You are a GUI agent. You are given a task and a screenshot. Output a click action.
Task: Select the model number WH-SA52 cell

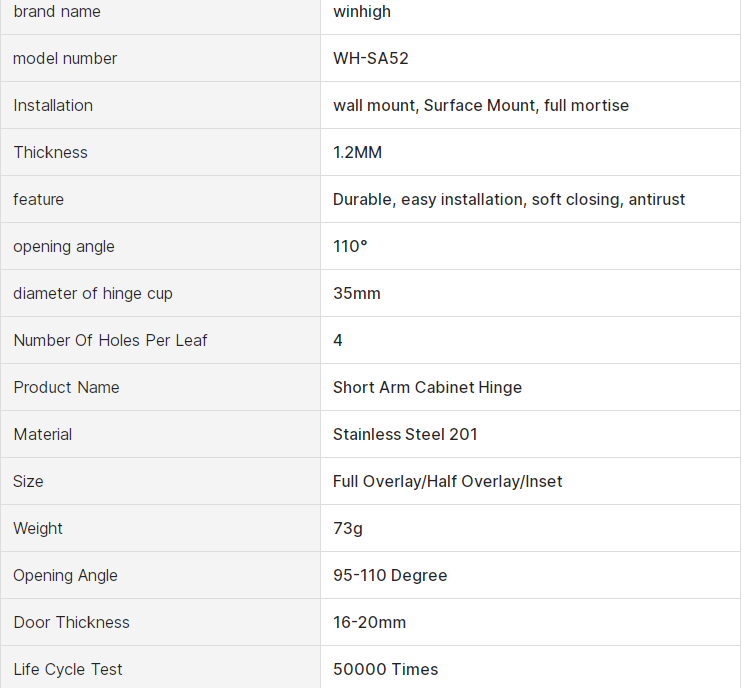[x=371, y=59]
